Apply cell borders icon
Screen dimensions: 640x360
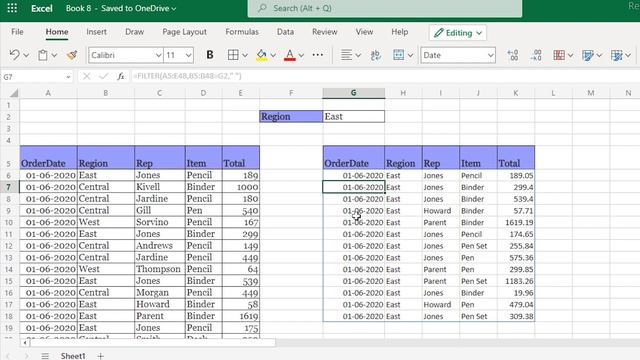(233, 55)
